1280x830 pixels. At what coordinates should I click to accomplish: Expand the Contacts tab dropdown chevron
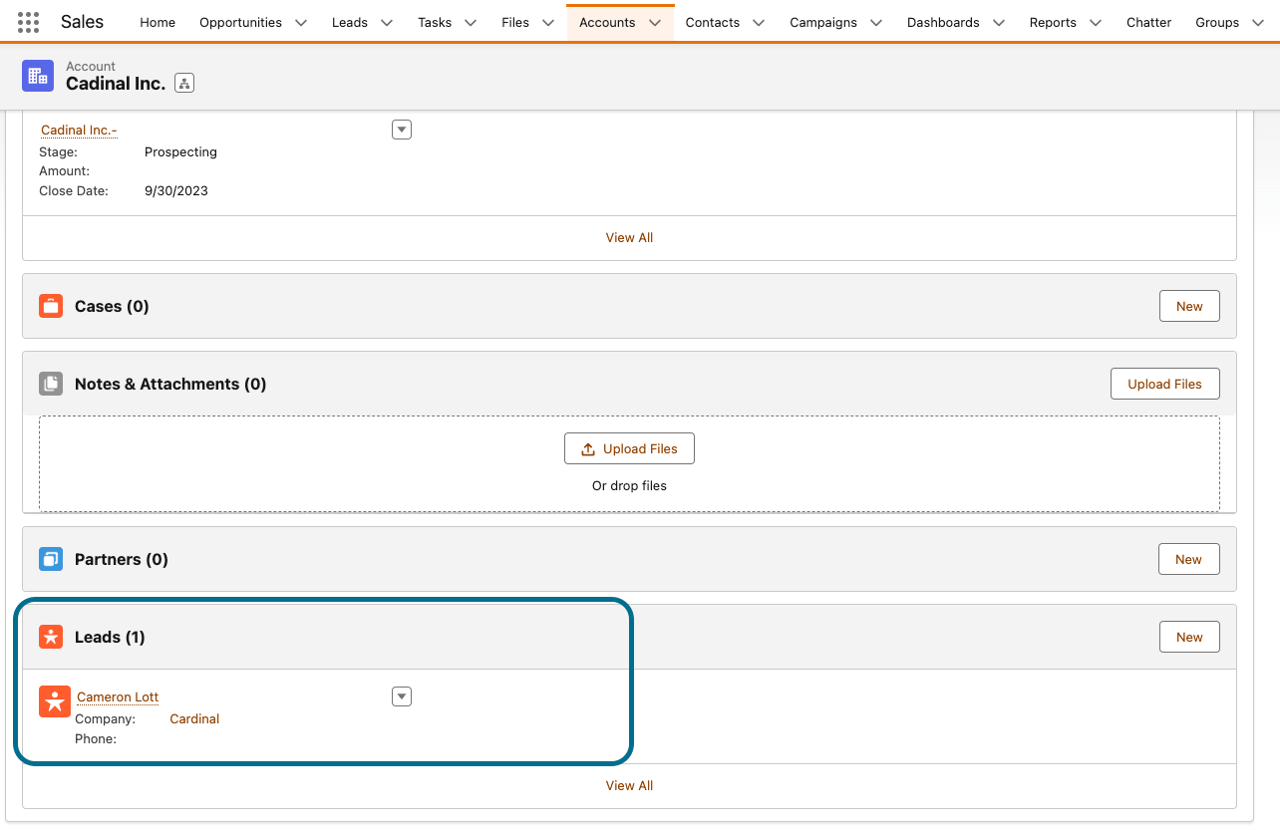(x=758, y=23)
